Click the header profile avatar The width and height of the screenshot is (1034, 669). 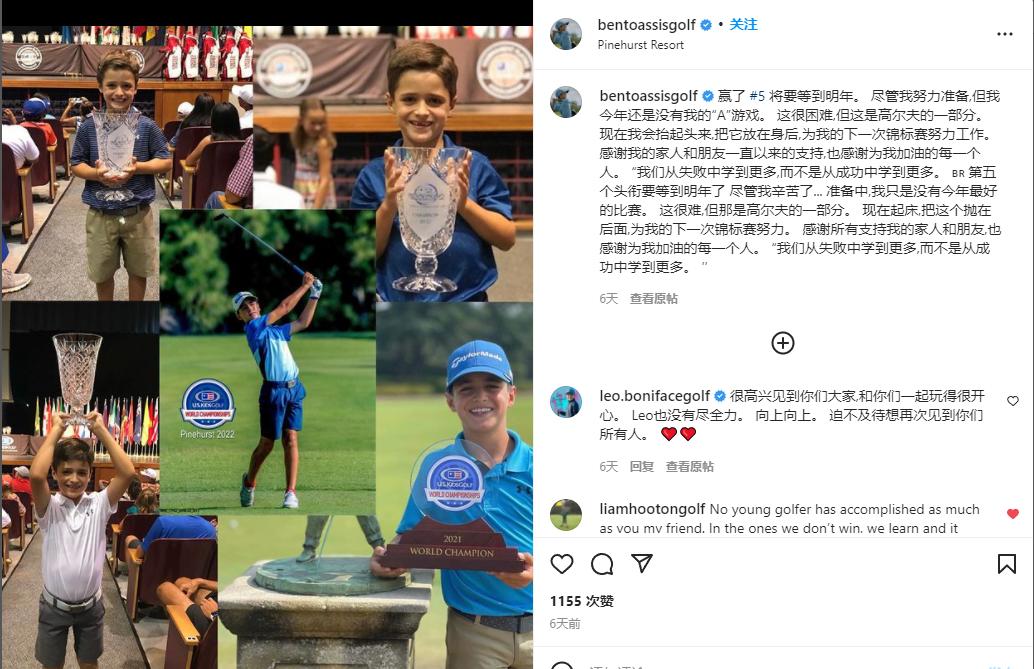(566, 34)
